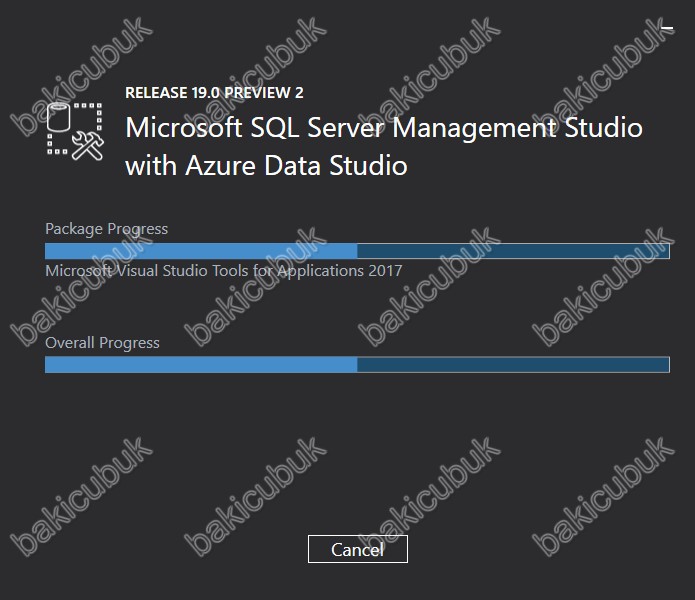Click the SQL Server Management Studio installer logo
Viewport: 695px width, 600px height.
[x=75, y=131]
